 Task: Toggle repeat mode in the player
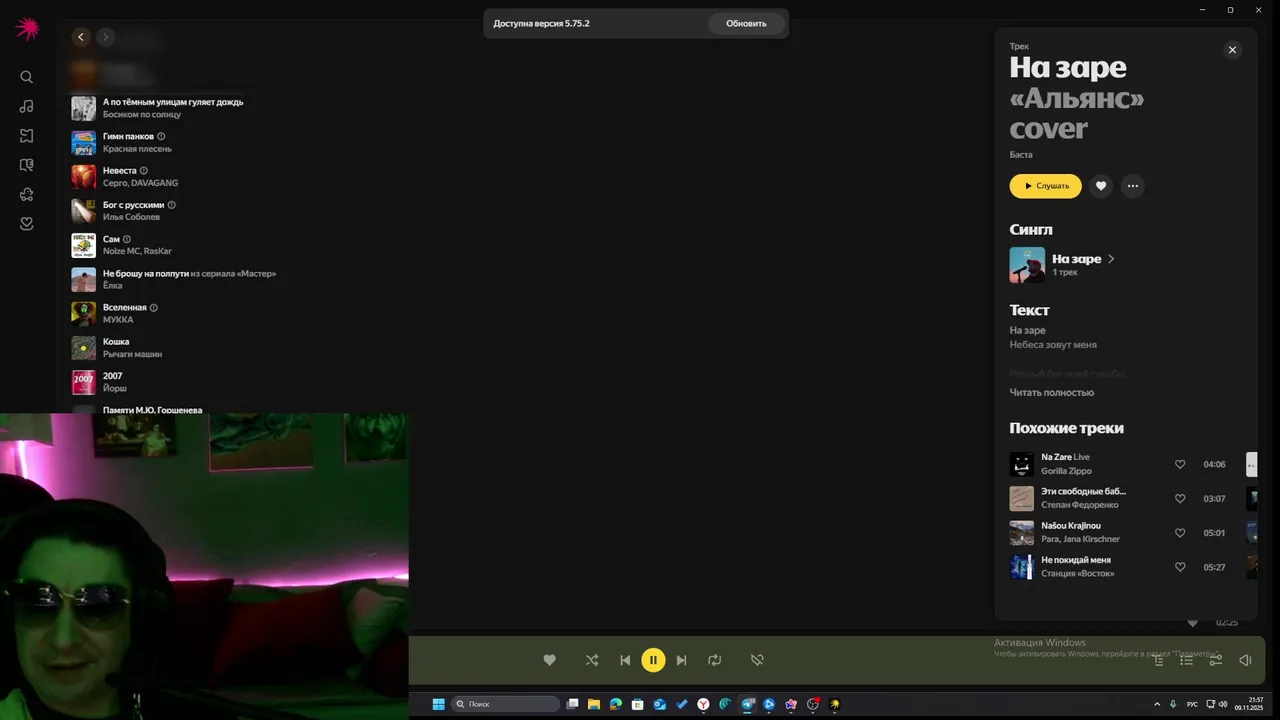point(714,660)
